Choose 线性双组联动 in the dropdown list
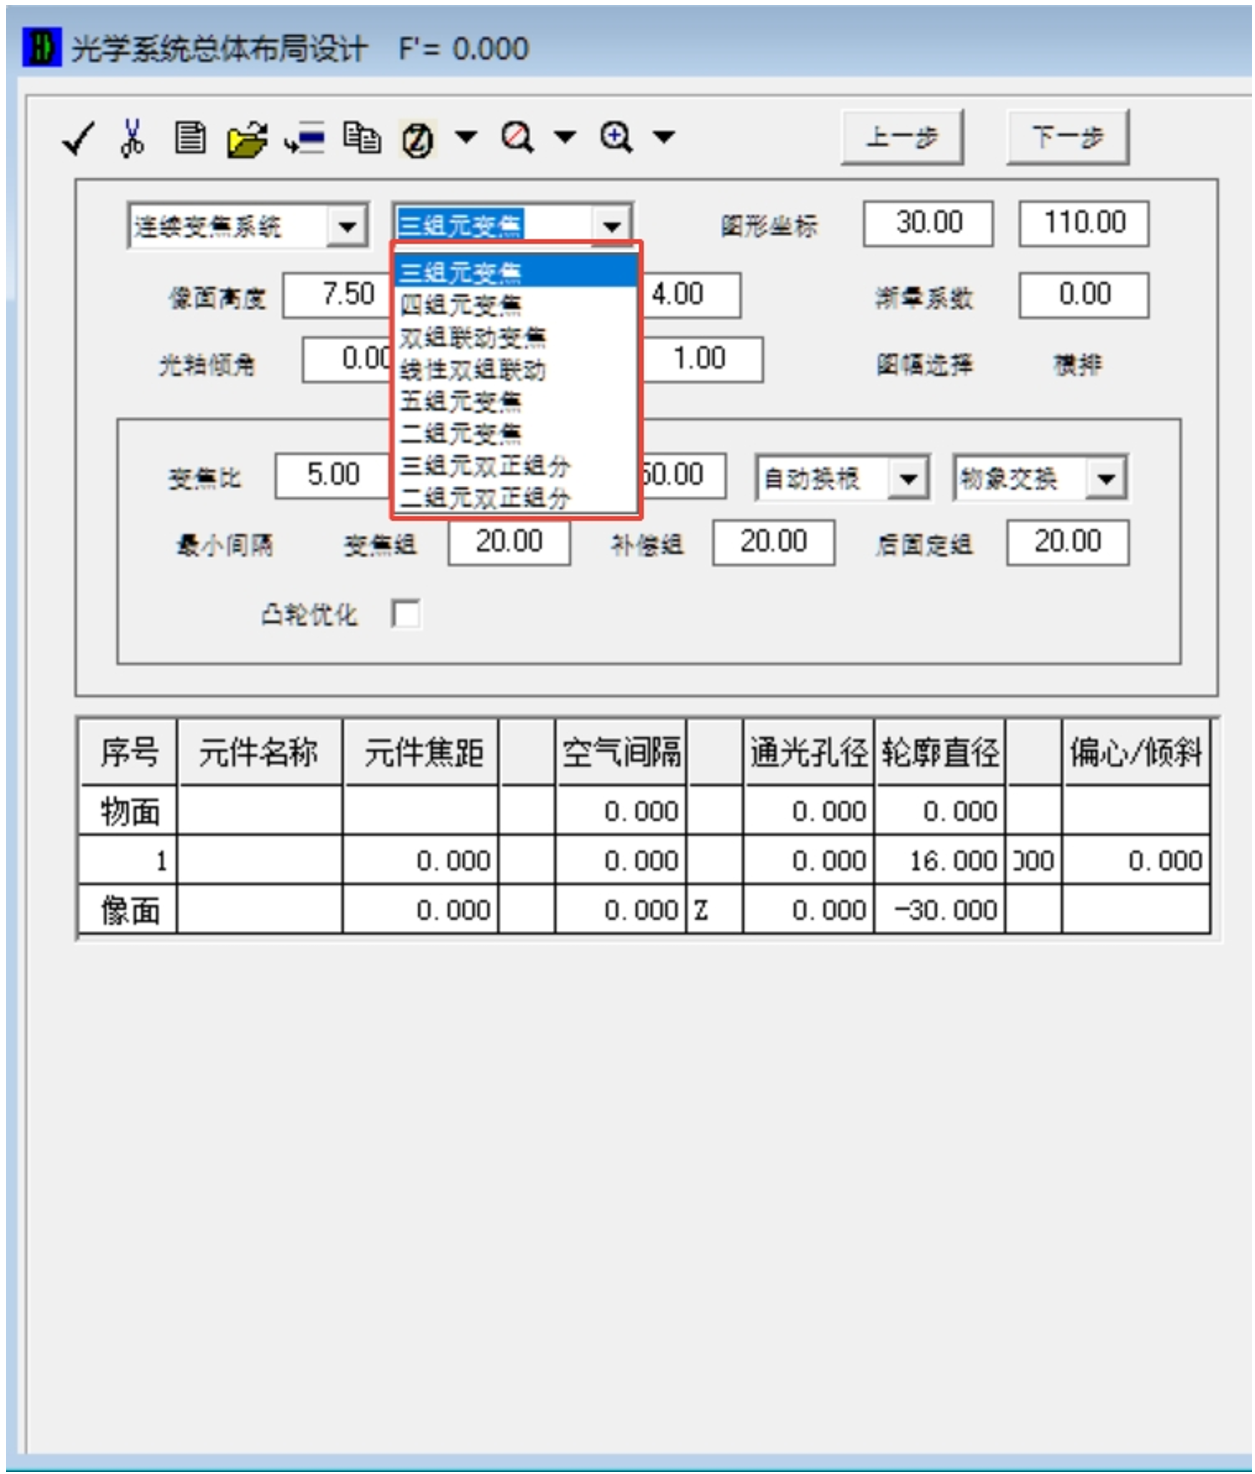Image resolution: width=1255 pixels, height=1474 pixels. coord(473,370)
